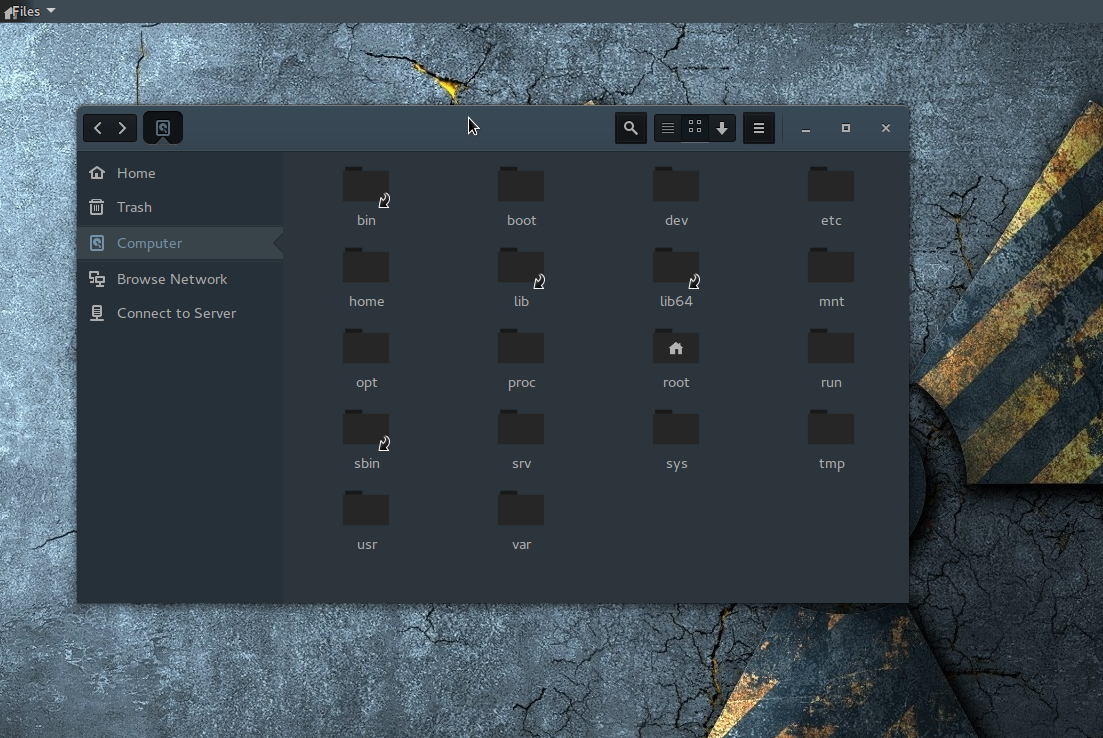The image size is (1103, 738).
Task: Select the usr folder icon
Action: [366, 509]
